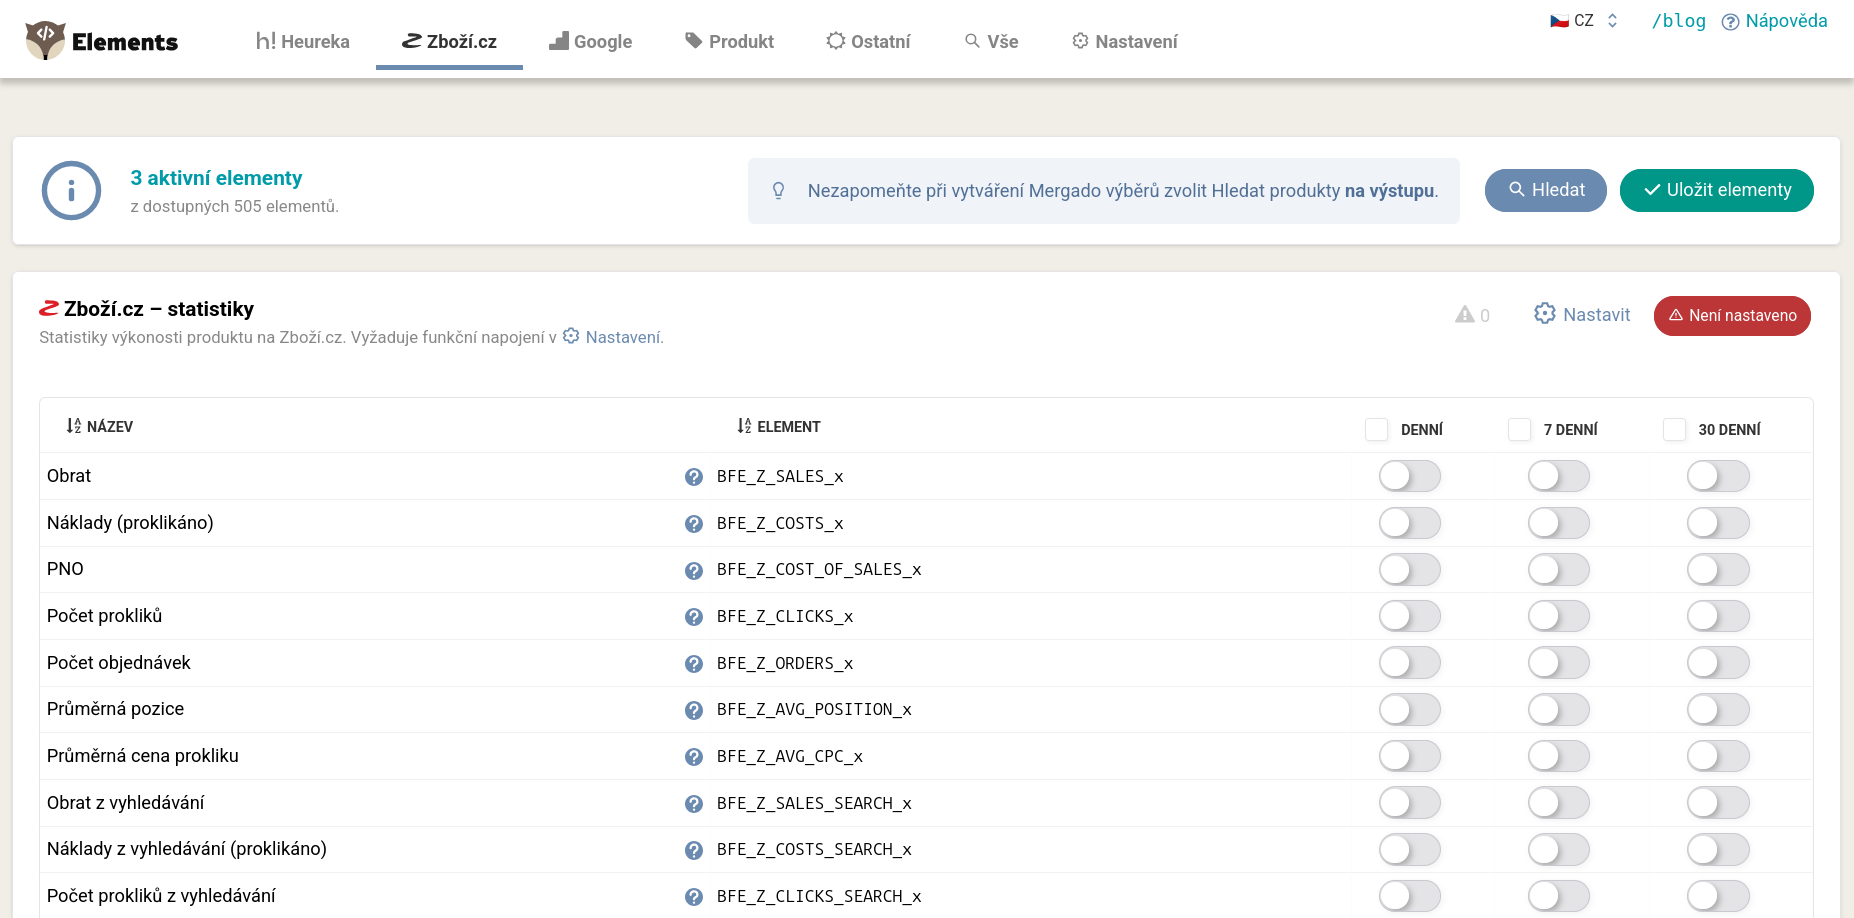
Task: Switch to the Produkt tab
Action: click(729, 41)
